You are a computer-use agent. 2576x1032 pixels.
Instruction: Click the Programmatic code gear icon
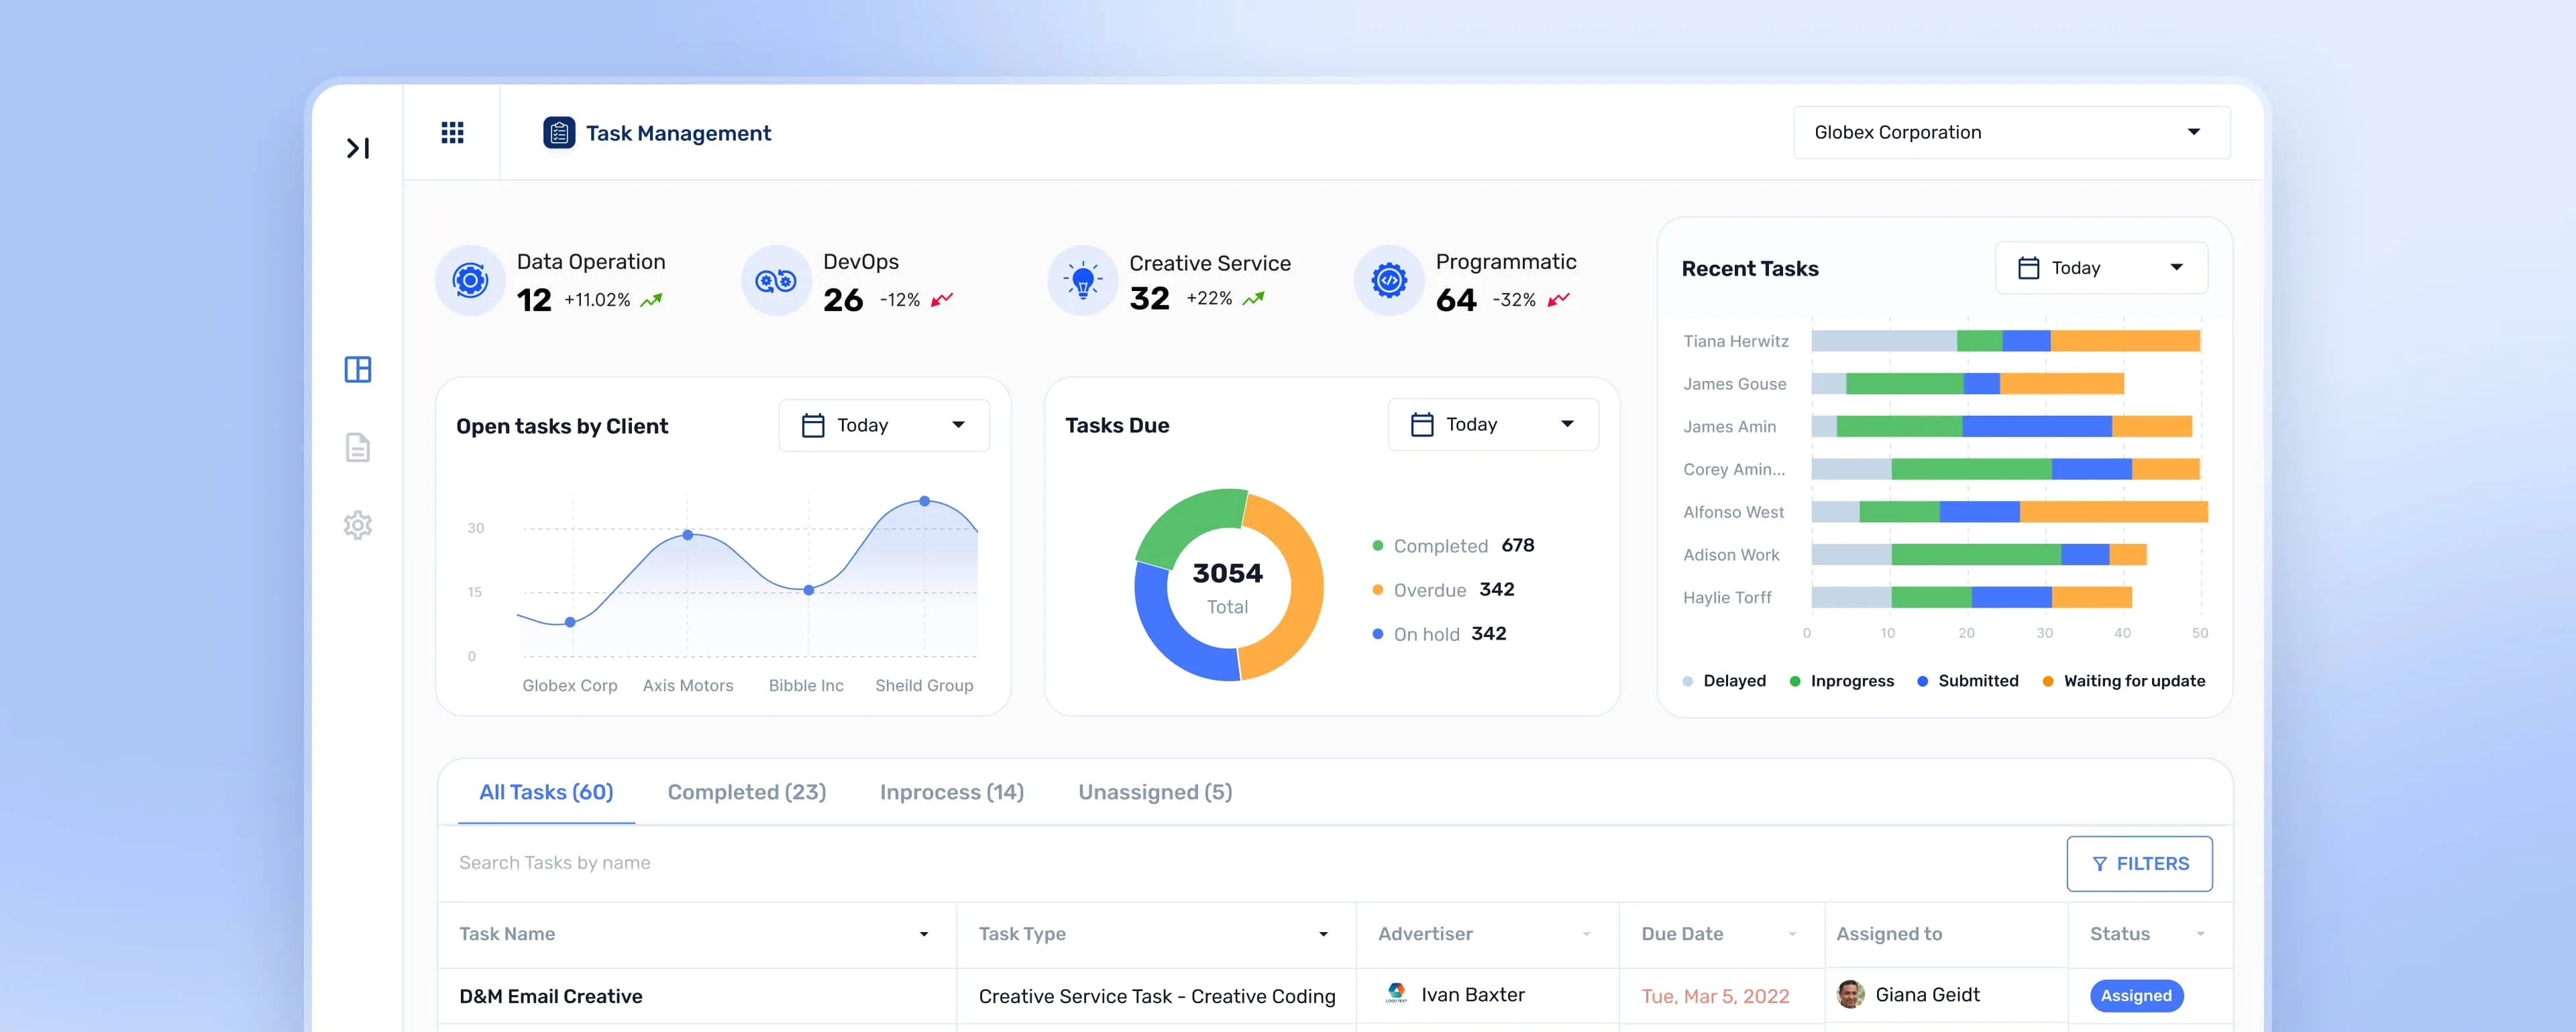tap(1389, 280)
